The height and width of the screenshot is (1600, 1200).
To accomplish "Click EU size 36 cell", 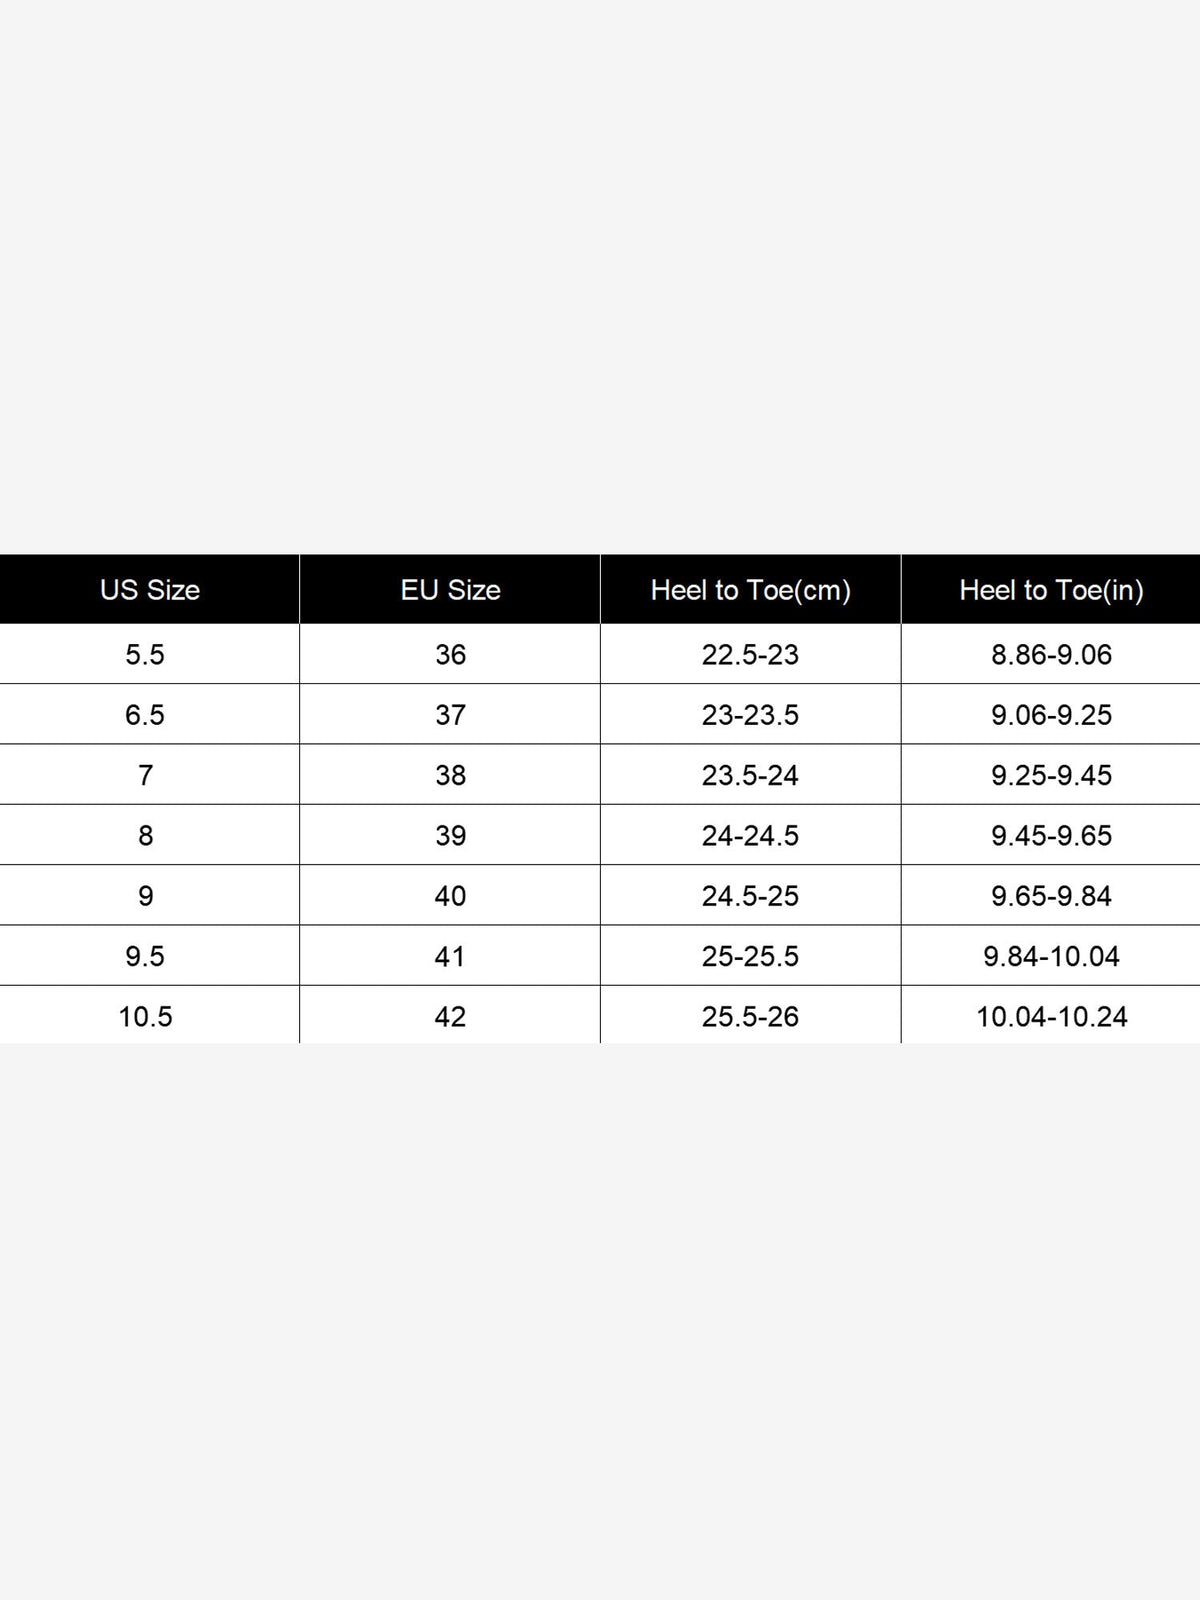I will pos(450,654).
